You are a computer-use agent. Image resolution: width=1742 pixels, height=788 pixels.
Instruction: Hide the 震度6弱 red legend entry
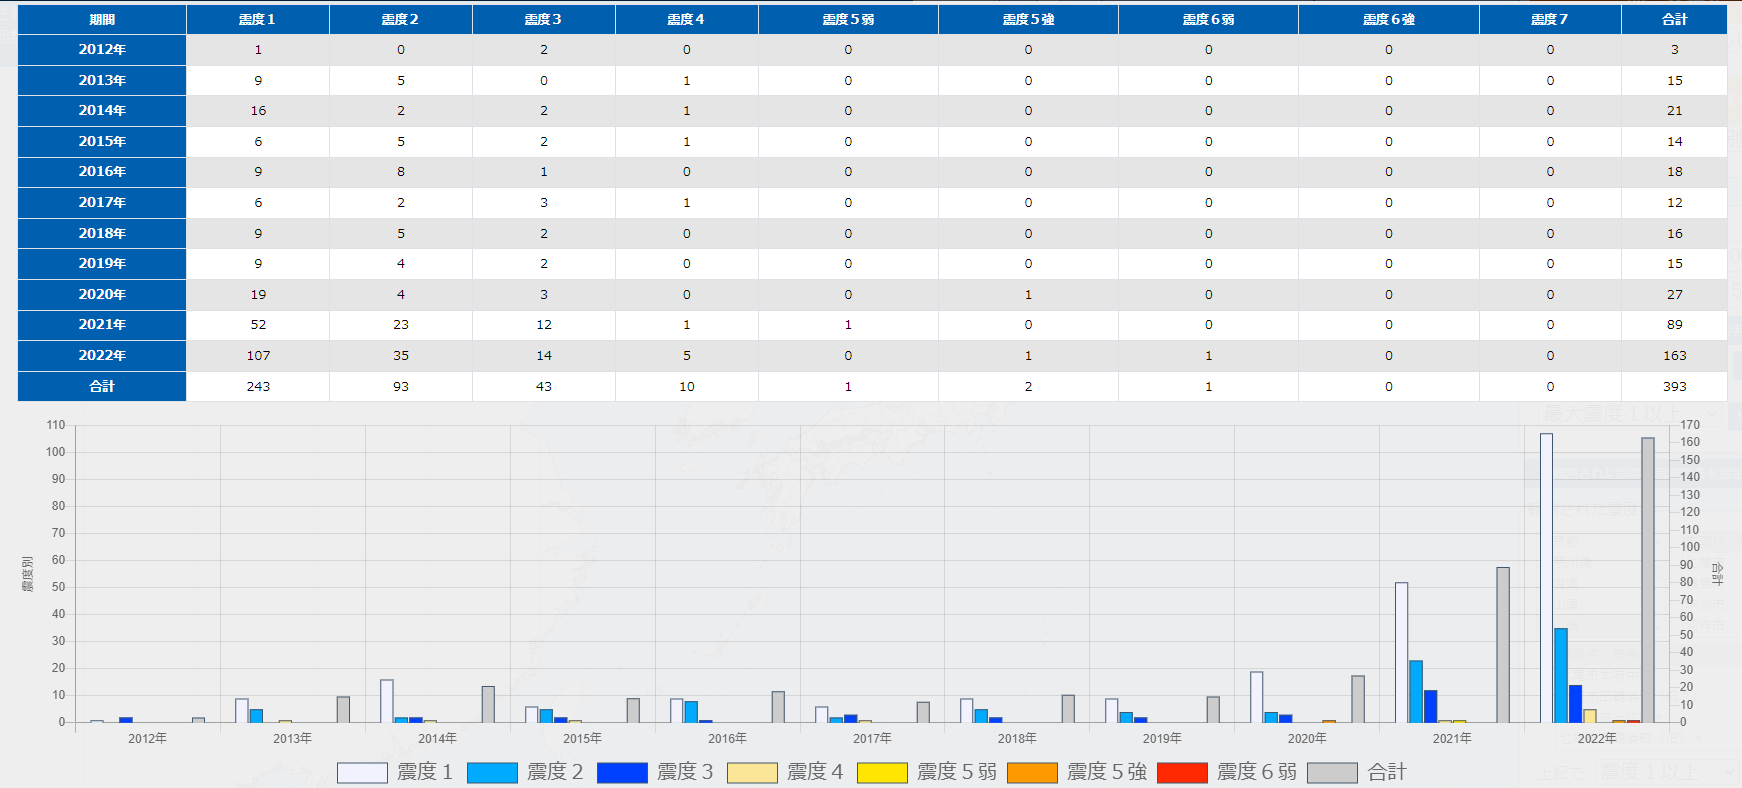pyautogui.click(x=1182, y=772)
